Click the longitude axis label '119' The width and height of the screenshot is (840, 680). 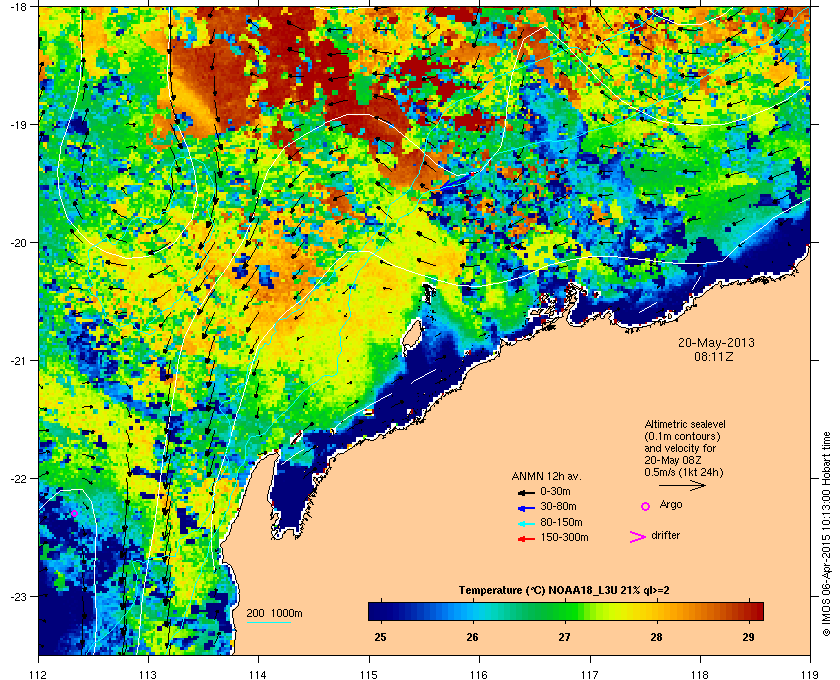(811, 675)
